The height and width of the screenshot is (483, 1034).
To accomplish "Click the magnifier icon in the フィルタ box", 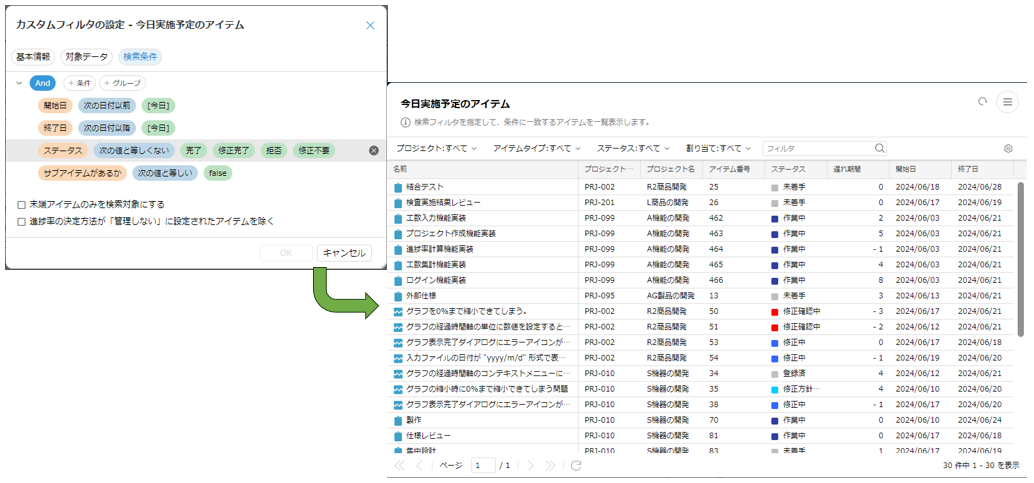I will click(879, 149).
